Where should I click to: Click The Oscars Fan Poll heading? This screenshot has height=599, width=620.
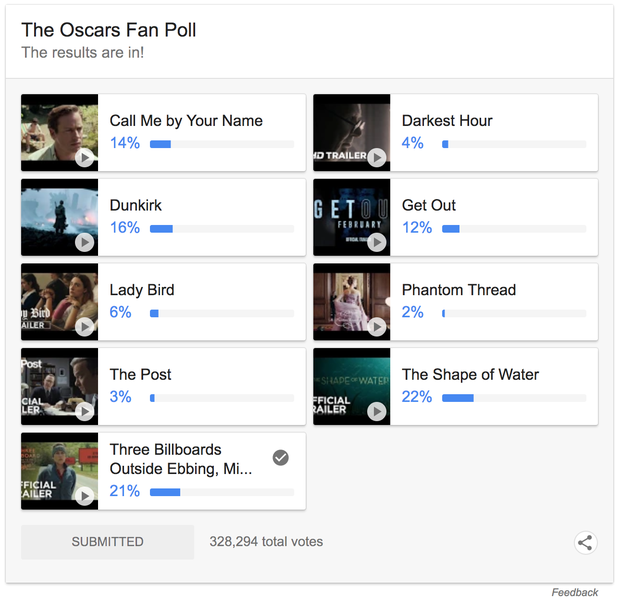109,30
